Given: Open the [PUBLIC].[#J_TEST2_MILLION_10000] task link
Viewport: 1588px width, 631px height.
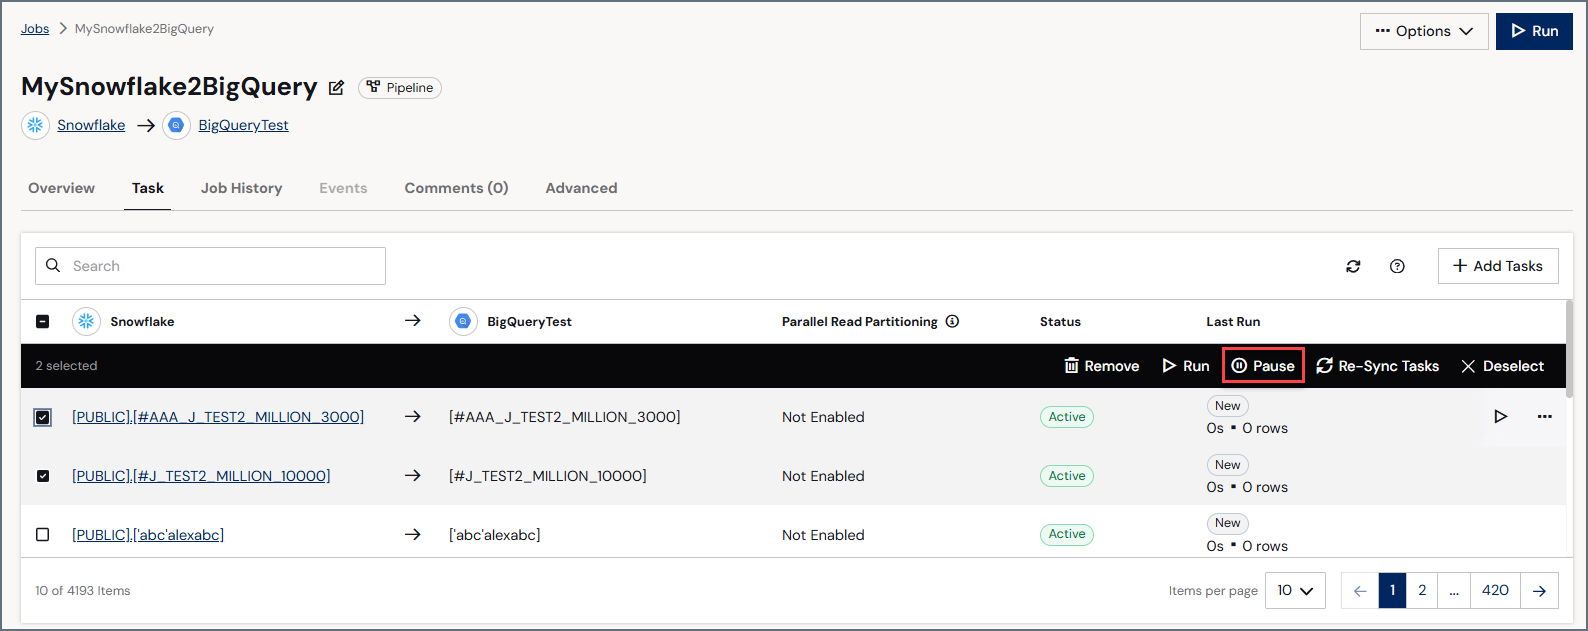Looking at the screenshot, I should tap(201, 476).
